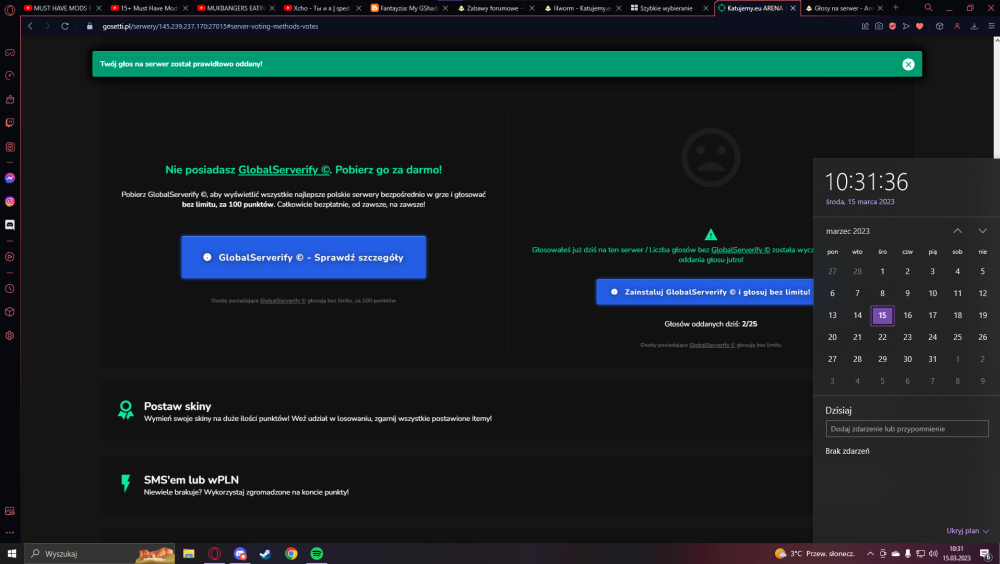Open File Explorer from the taskbar
Image resolution: width=1000 pixels, height=564 pixels.
pos(189,554)
